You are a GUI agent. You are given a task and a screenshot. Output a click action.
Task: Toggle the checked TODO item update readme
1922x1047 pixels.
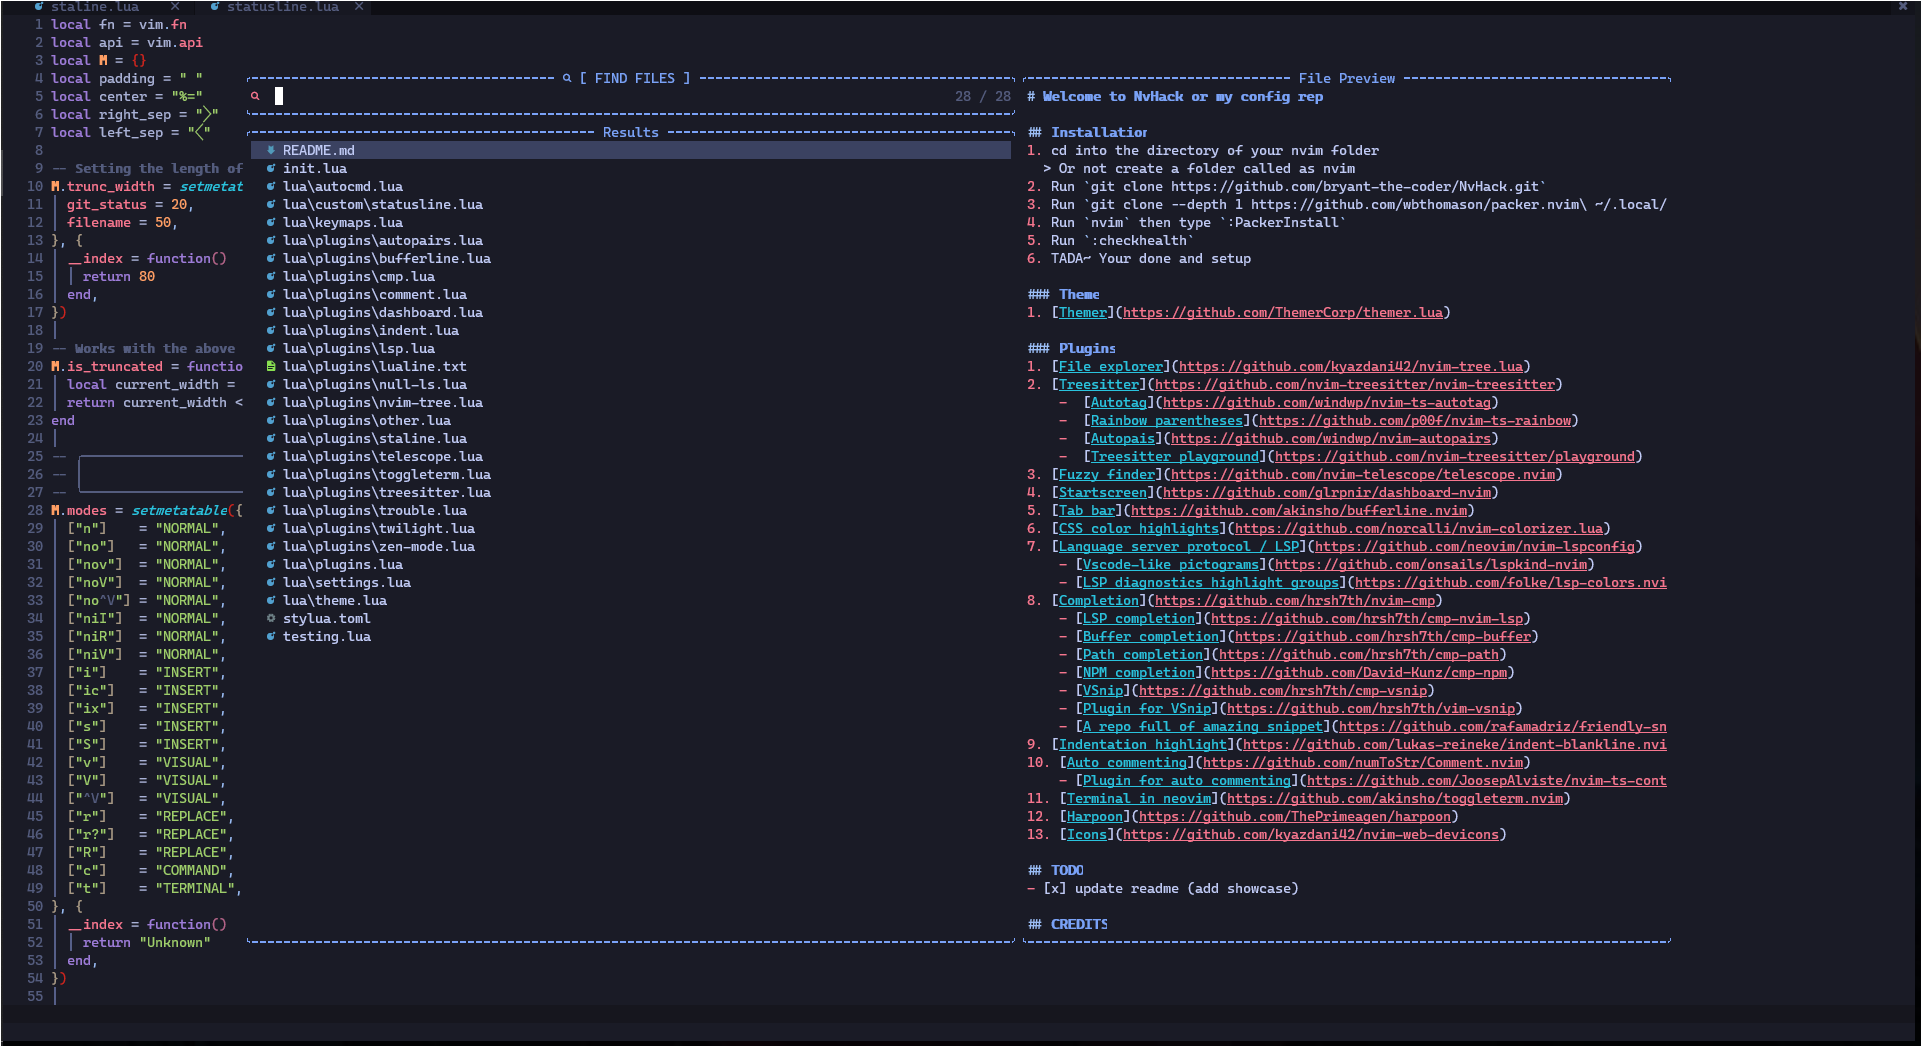1053,888
